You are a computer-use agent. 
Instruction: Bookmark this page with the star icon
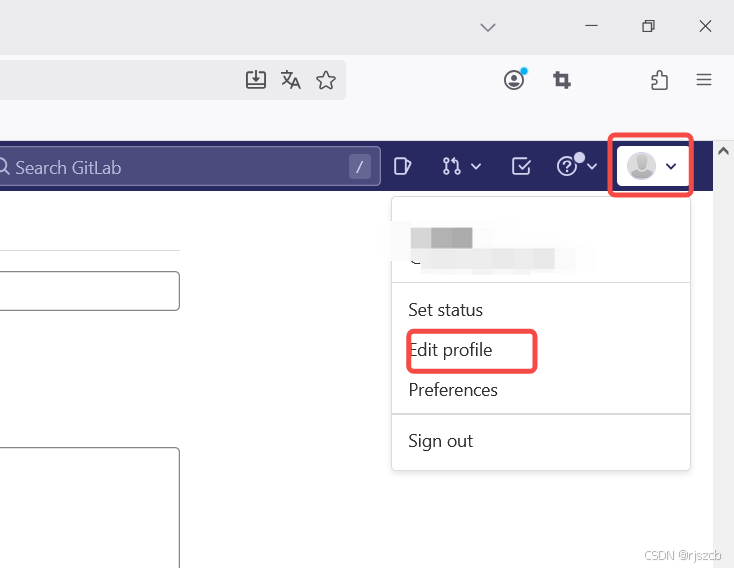[326, 80]
